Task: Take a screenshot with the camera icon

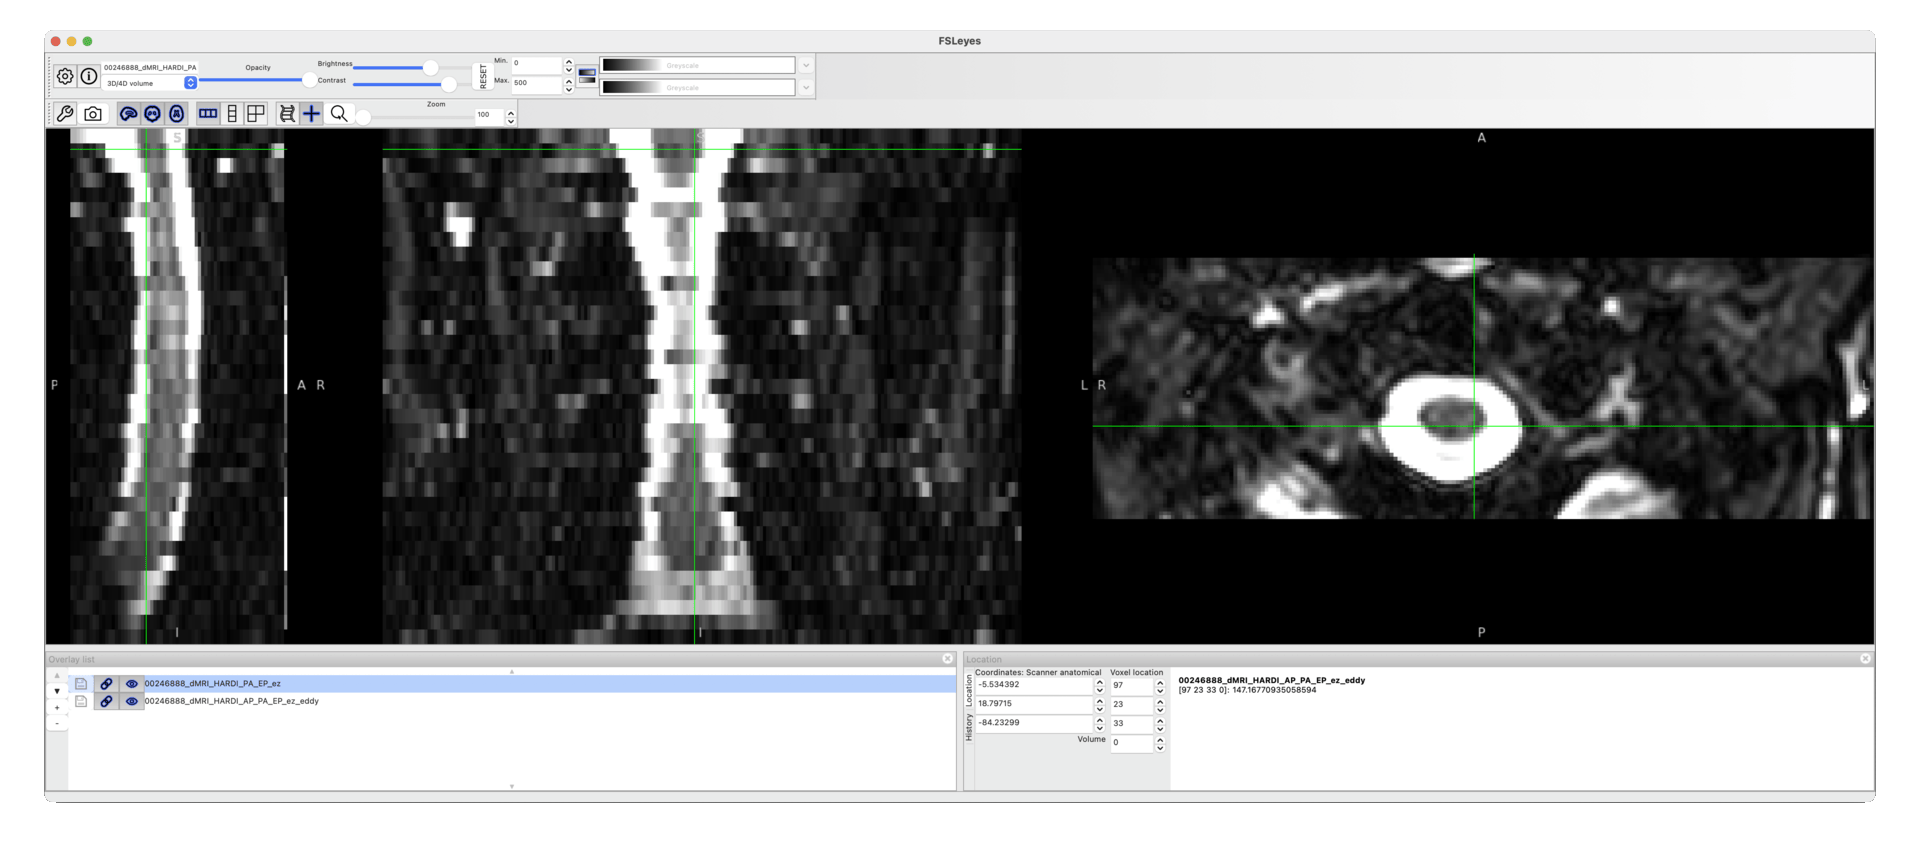Action: pyautogui.click(x=93, y=114)
